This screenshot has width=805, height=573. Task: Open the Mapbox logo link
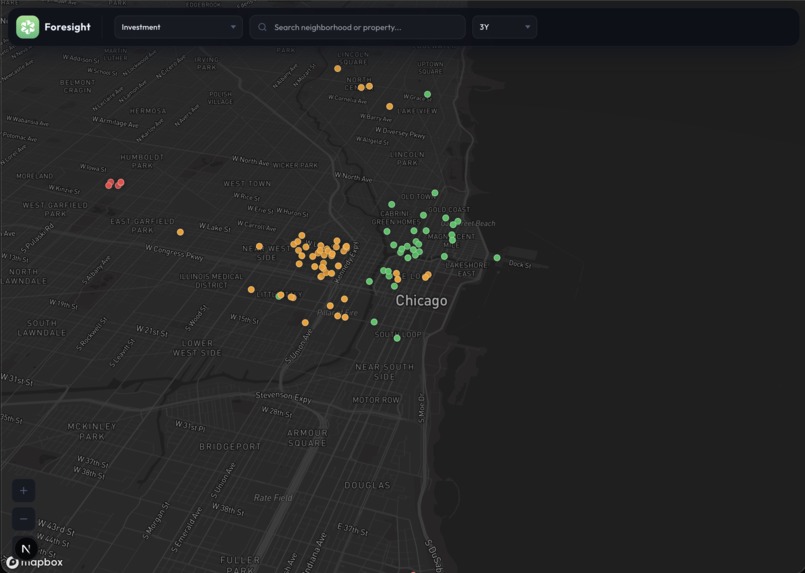point(34,562)
